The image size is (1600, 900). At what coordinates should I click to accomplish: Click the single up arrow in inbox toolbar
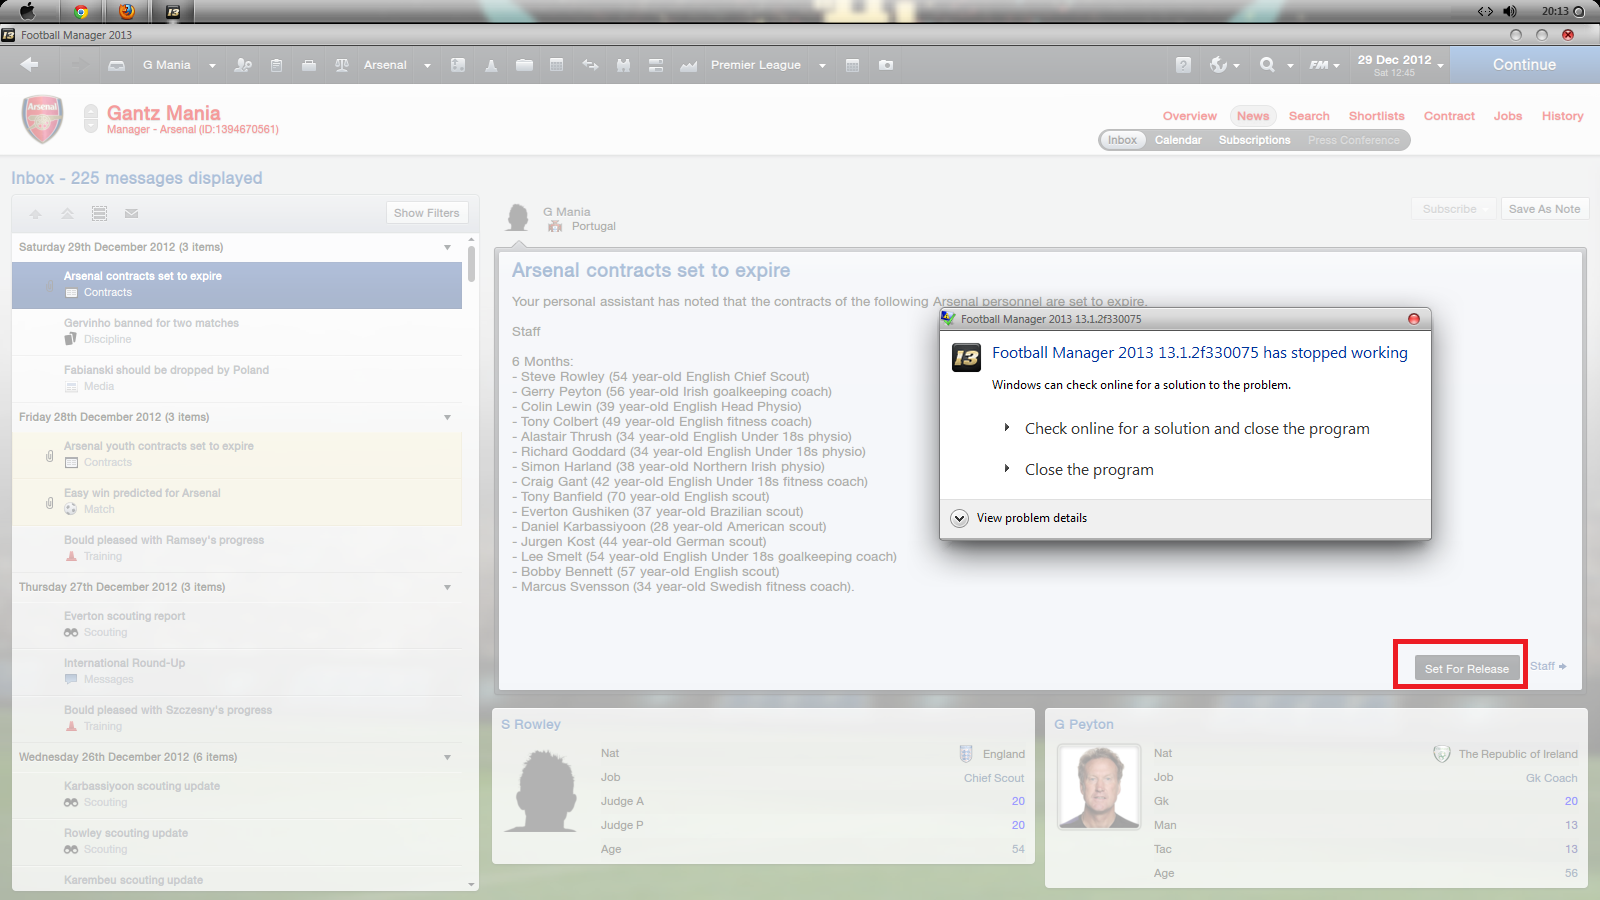pyautogui.click(x=35, y=213)
